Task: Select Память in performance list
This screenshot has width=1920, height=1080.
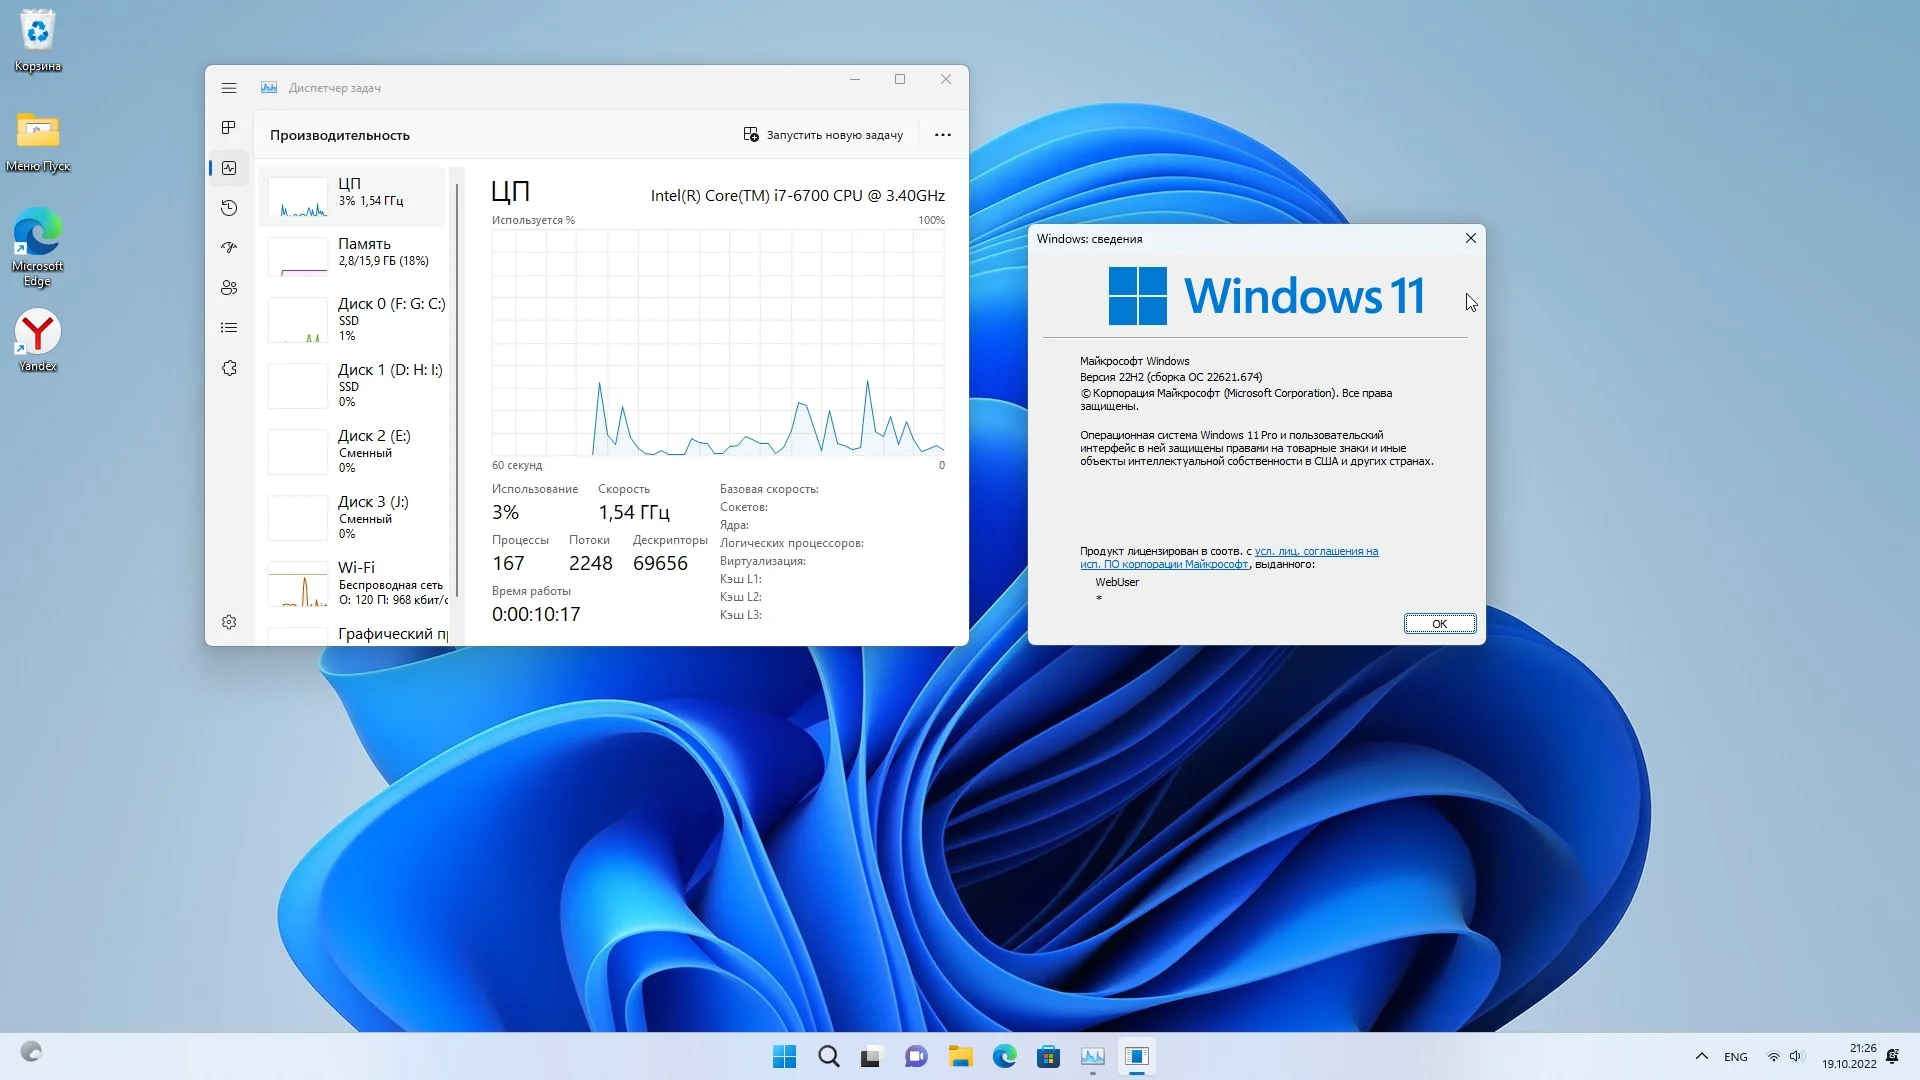Action: (x=355, y=253)
